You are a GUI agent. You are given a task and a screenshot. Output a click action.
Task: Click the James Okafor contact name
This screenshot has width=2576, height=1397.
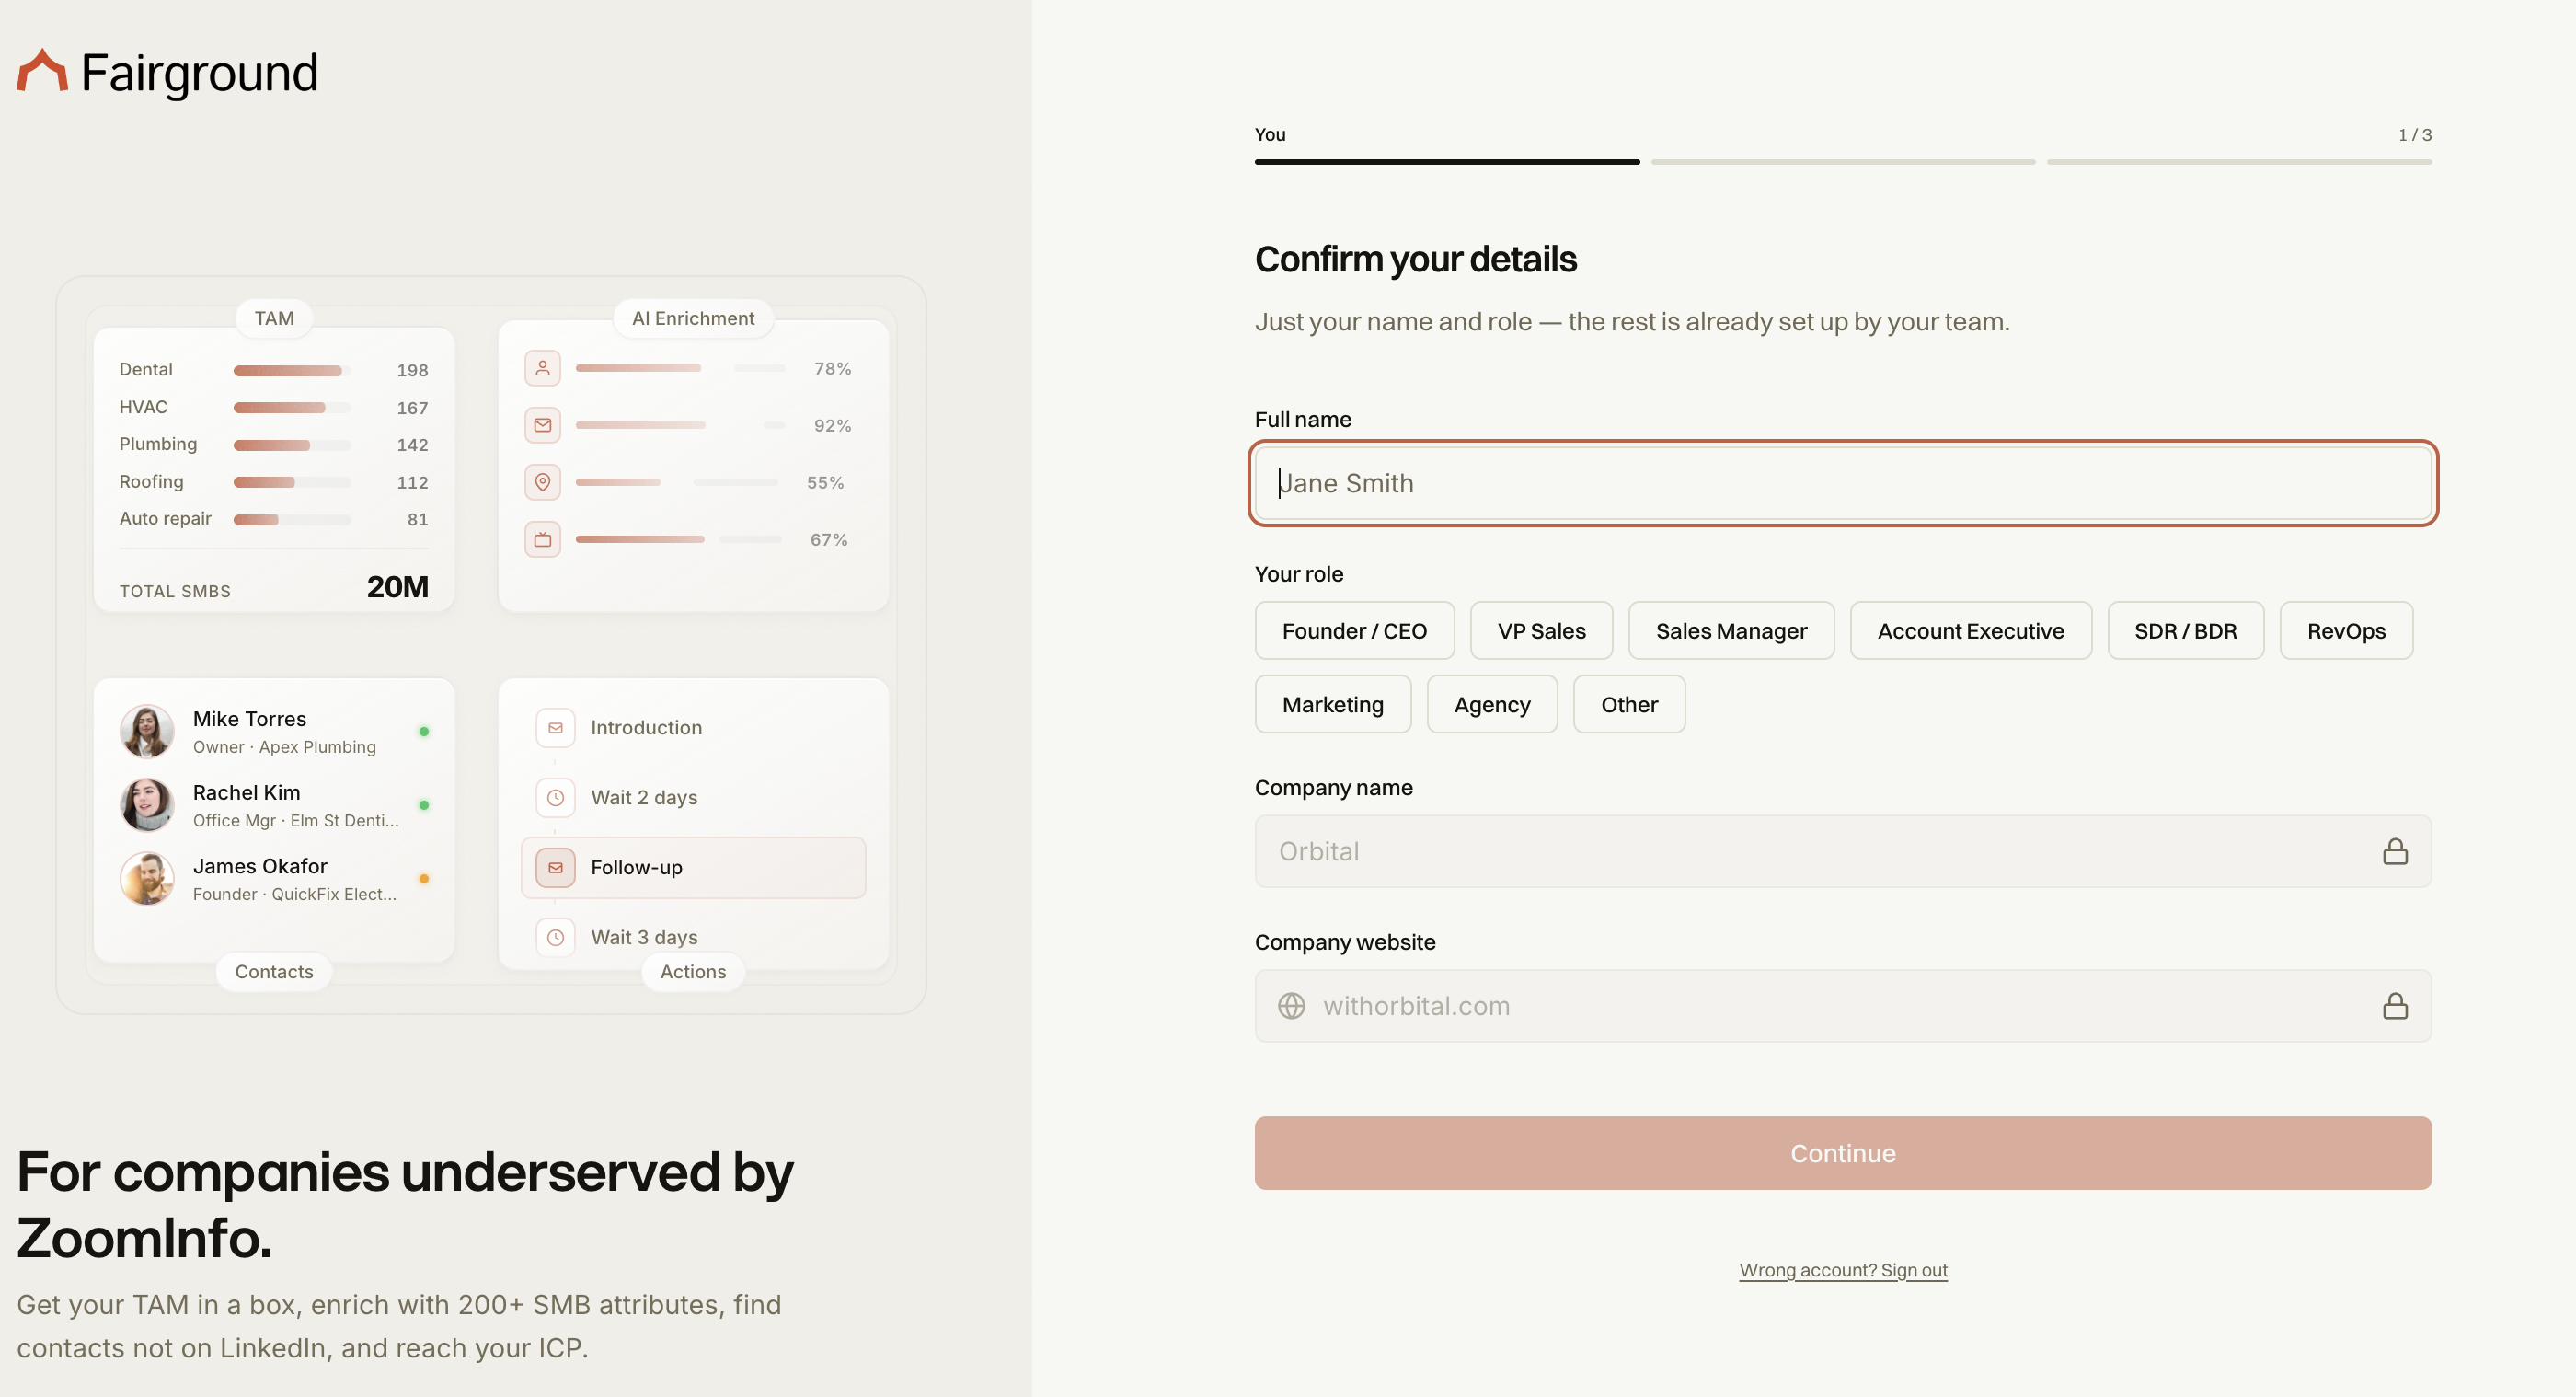(260, 866)
